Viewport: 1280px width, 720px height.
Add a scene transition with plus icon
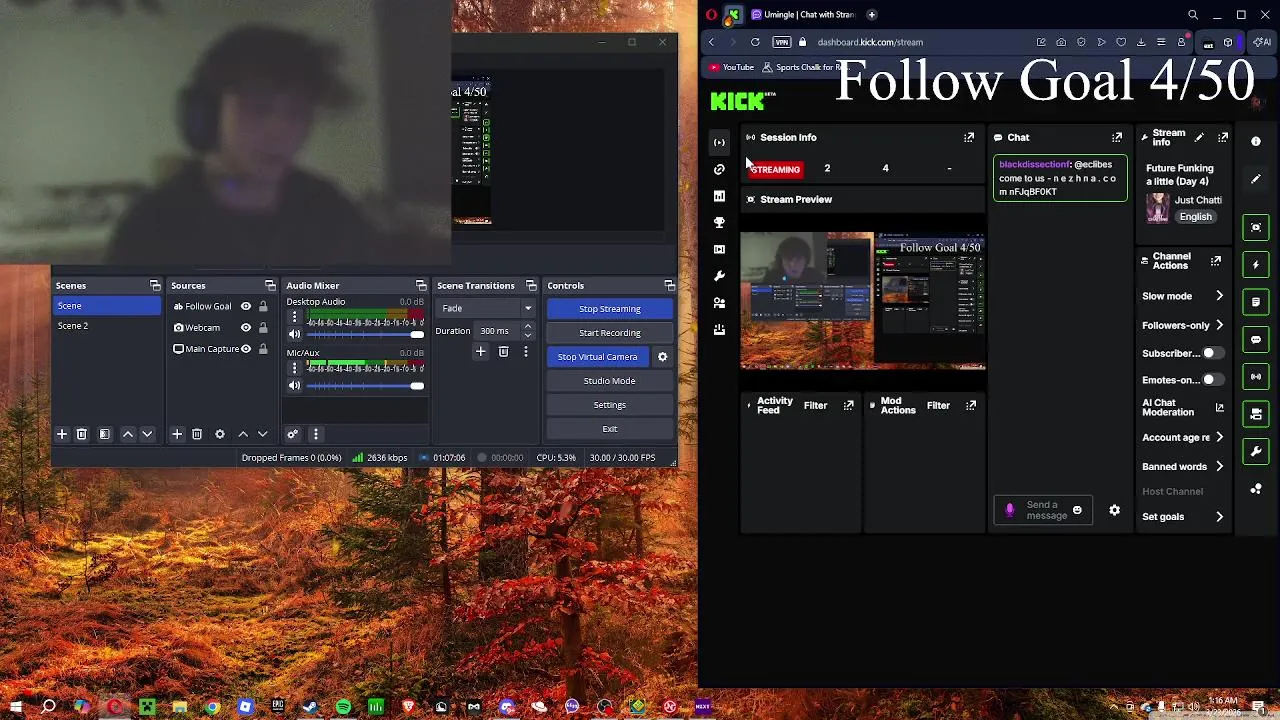coord(480,352)
